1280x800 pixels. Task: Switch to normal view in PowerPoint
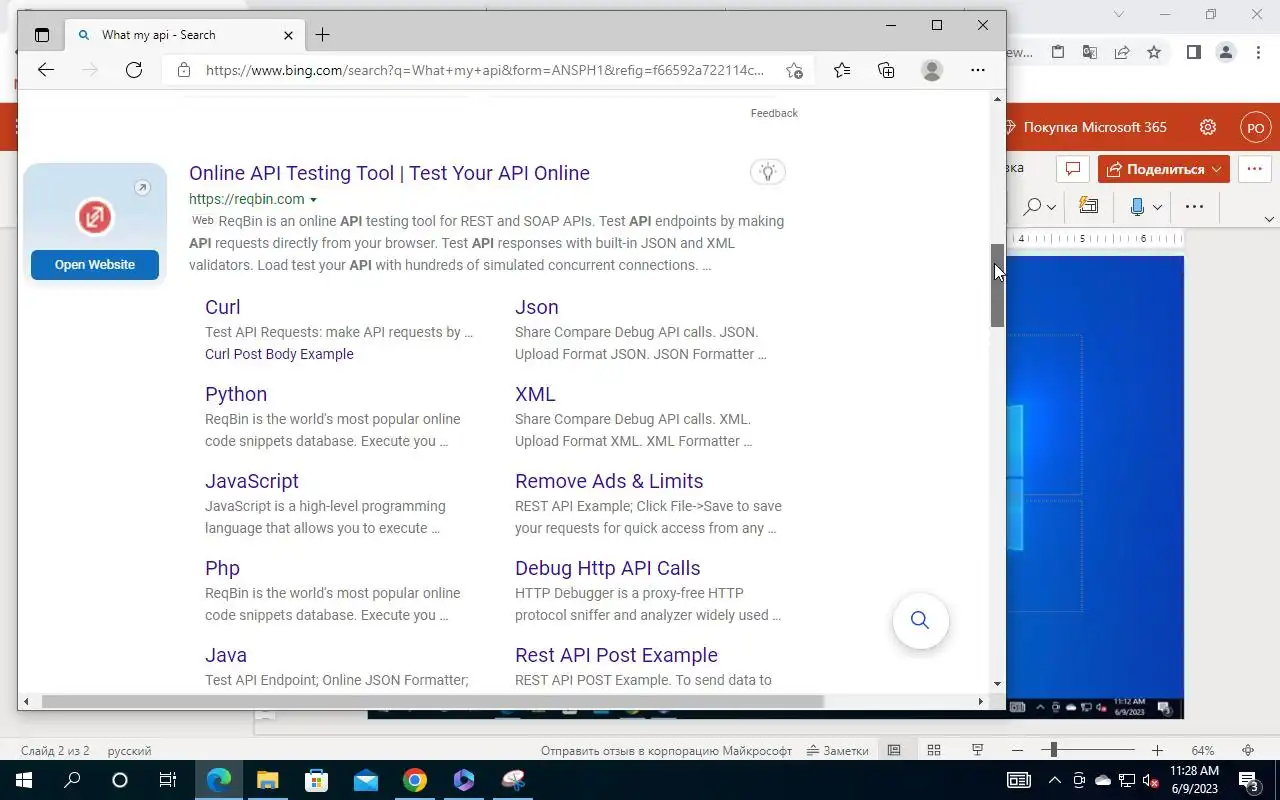pos(894,751)
